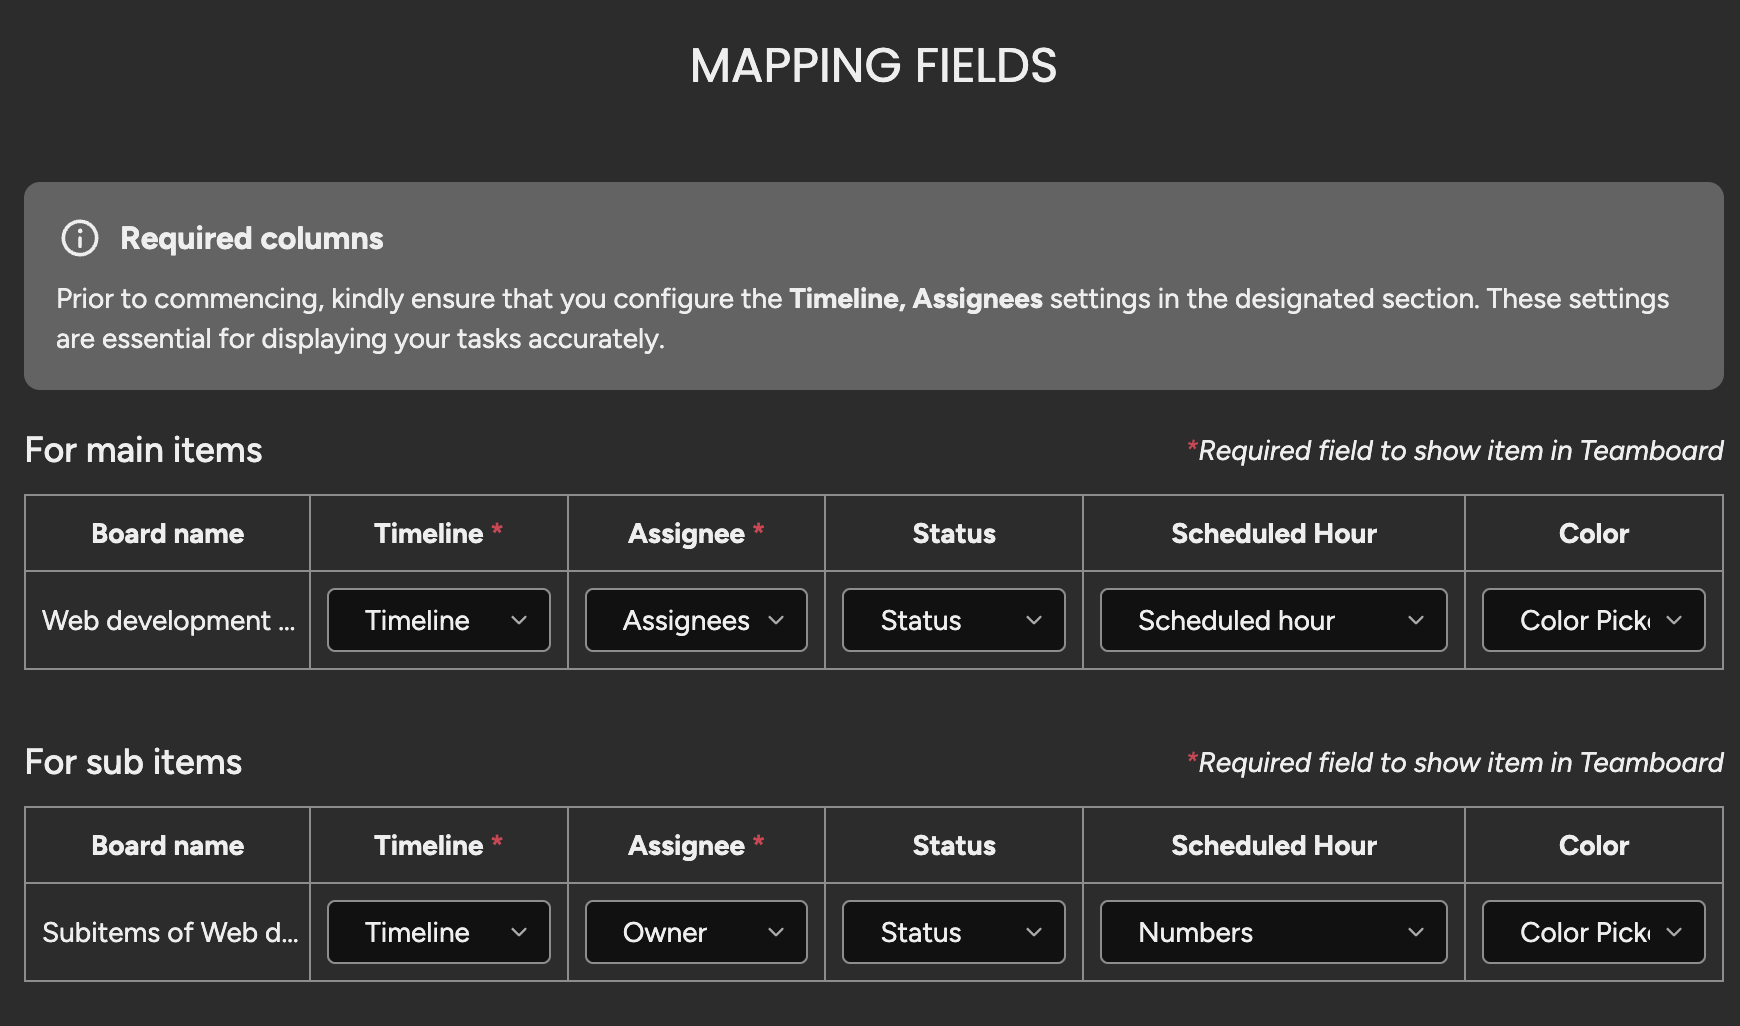
Task: Open main items Color Picker dropdown
Action: tap(1594, 620)
